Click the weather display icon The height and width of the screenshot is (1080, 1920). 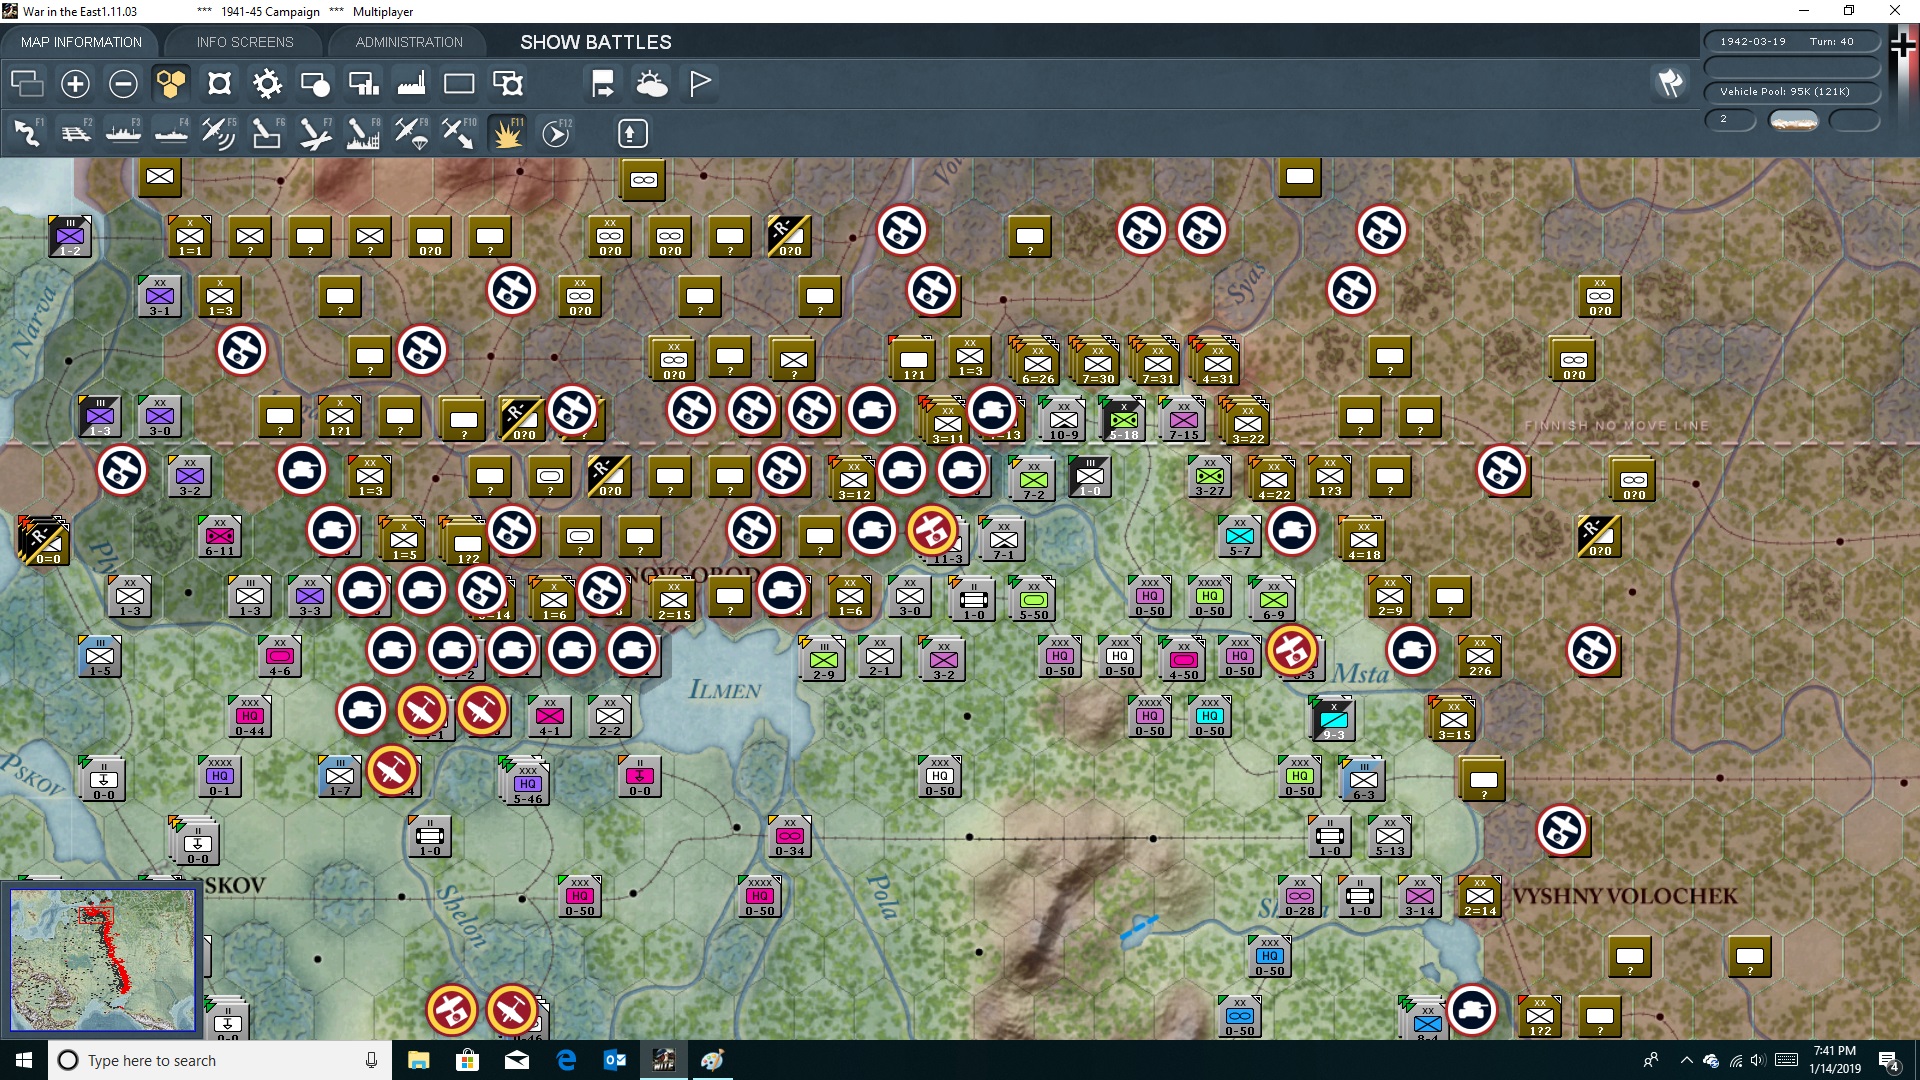tap(653, 84)
